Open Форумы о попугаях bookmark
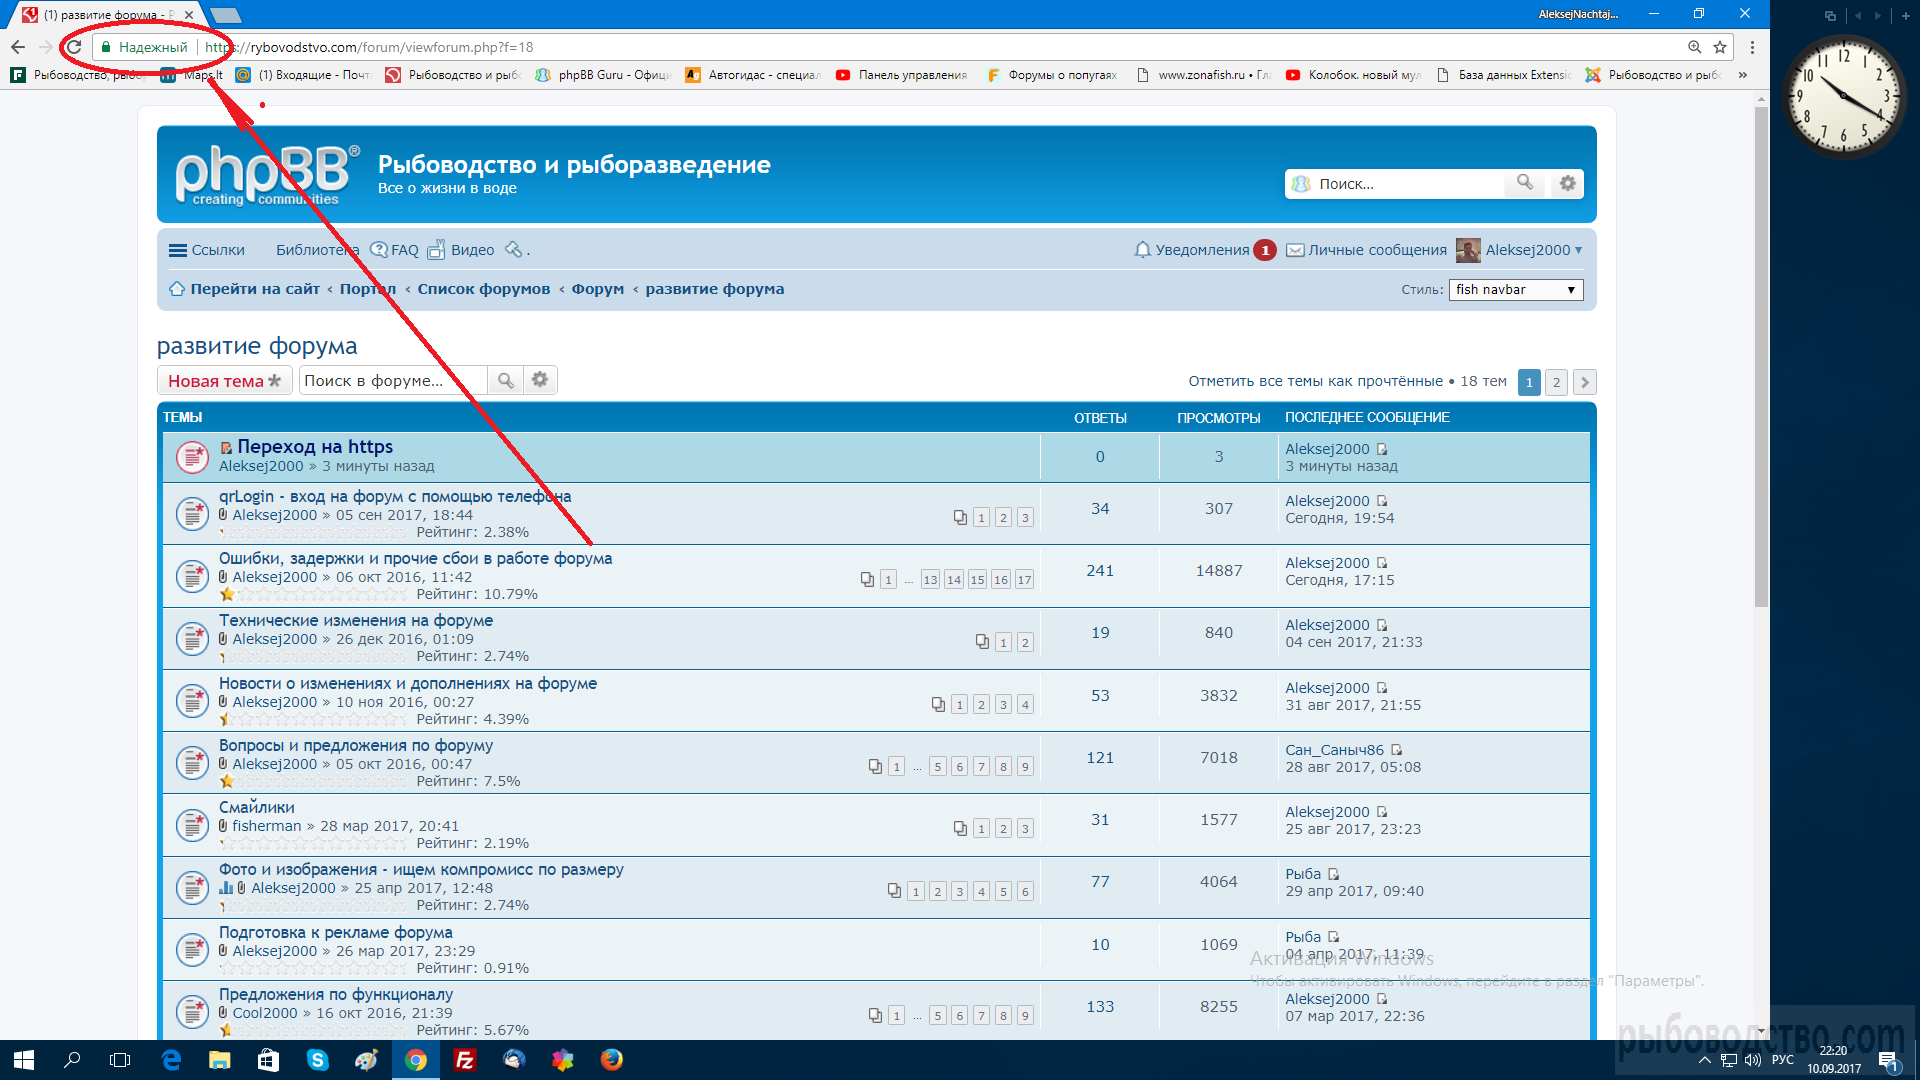The height and width of the screenshot is (1080, 1920). pos(1052,75)
